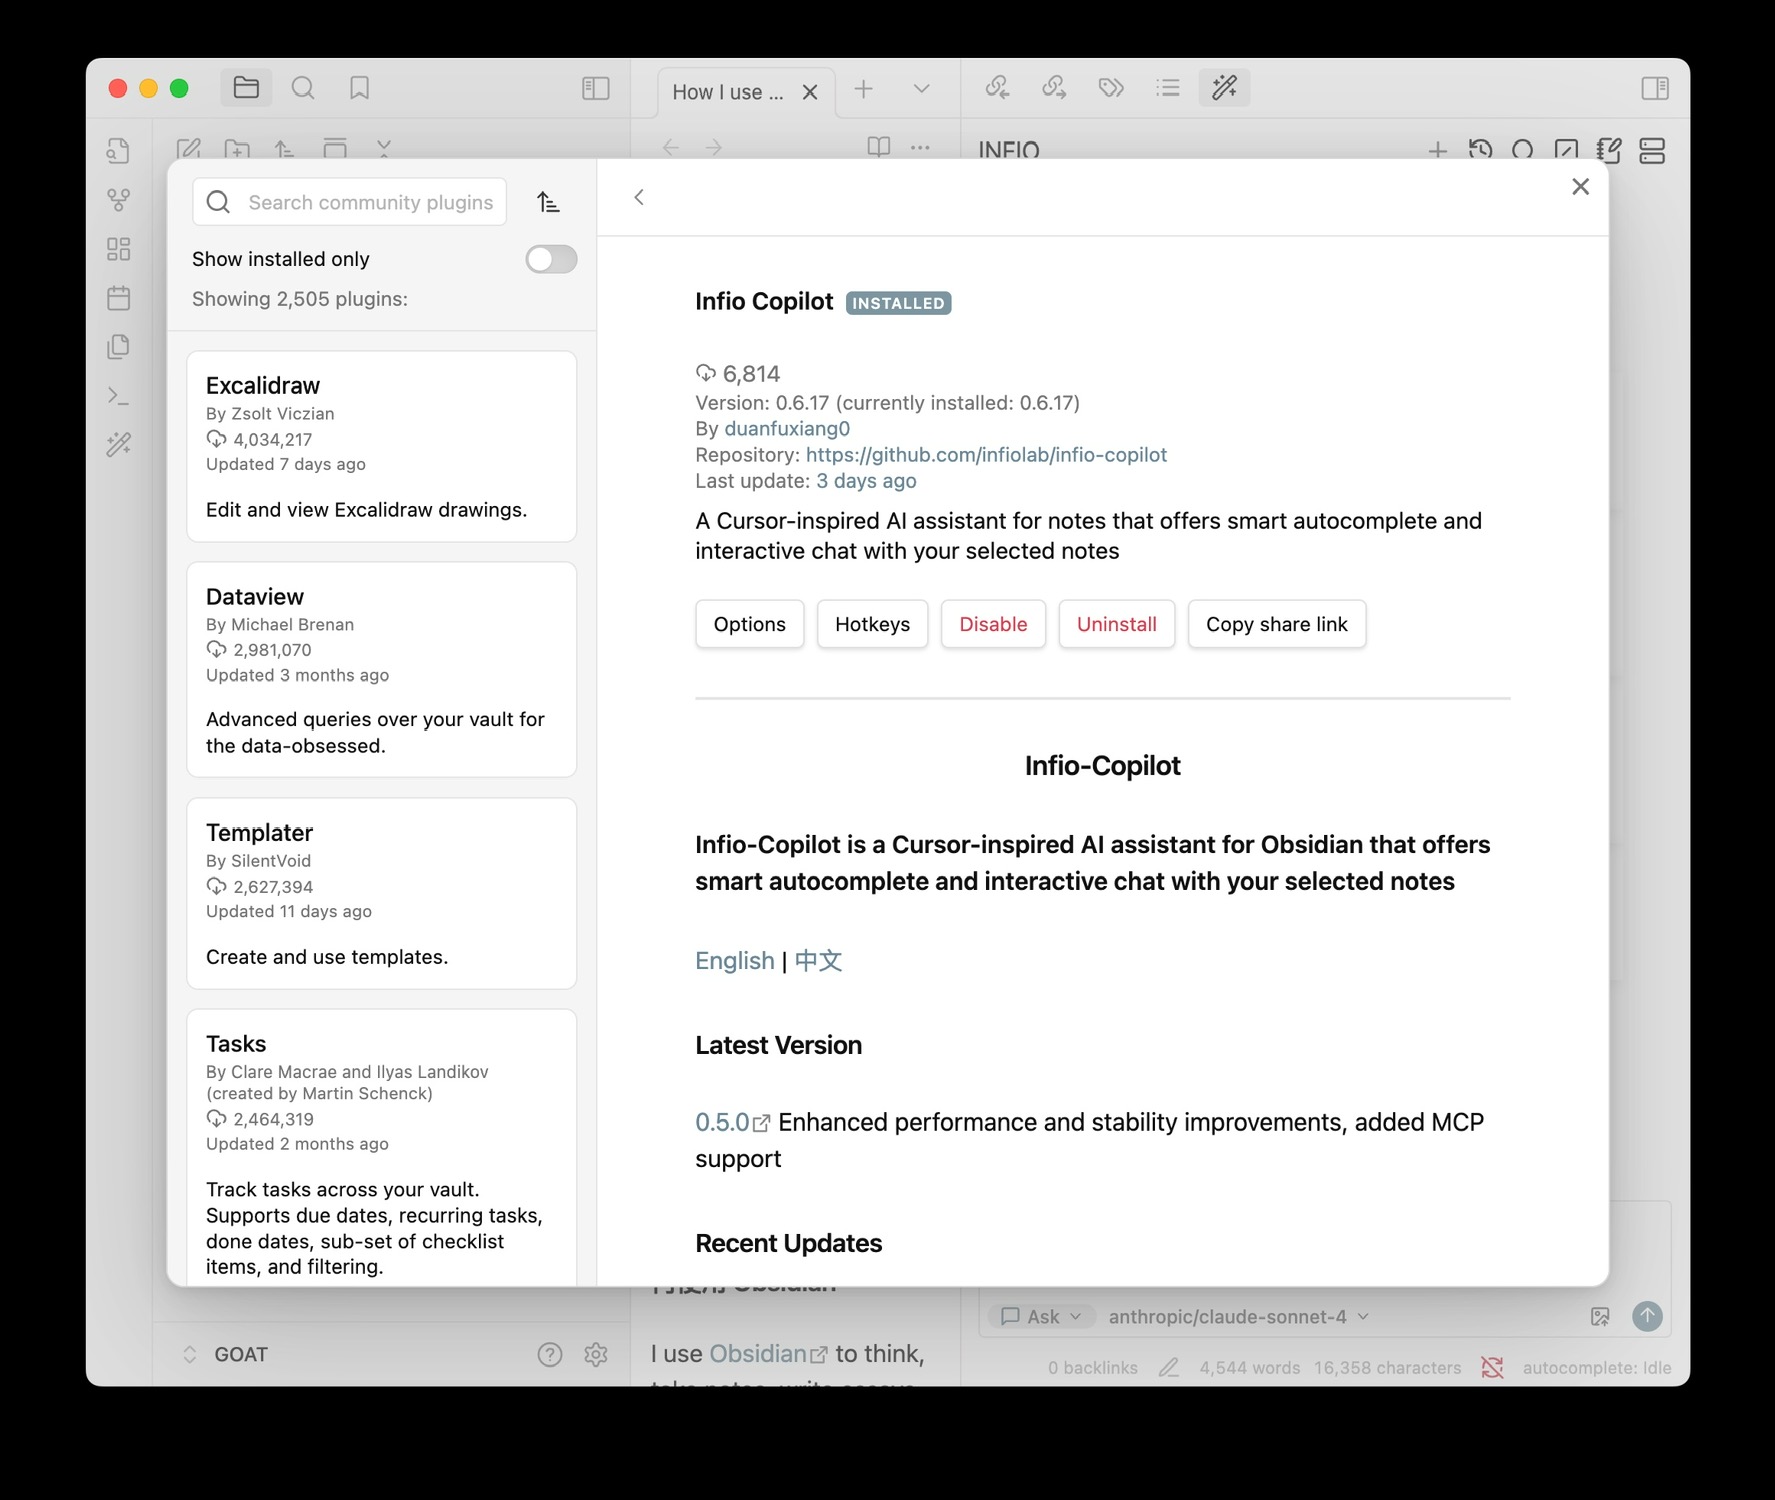This screenshot has height=1500, width=1775.
Task: Click Copy share link button
Action: point(1277,624)
